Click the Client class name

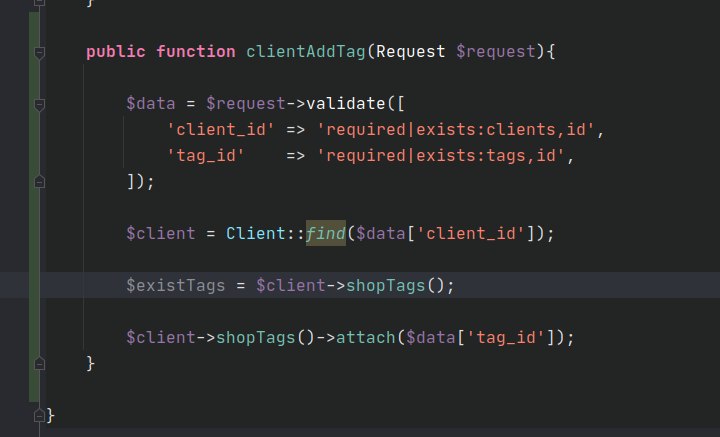tap(256, 234)
